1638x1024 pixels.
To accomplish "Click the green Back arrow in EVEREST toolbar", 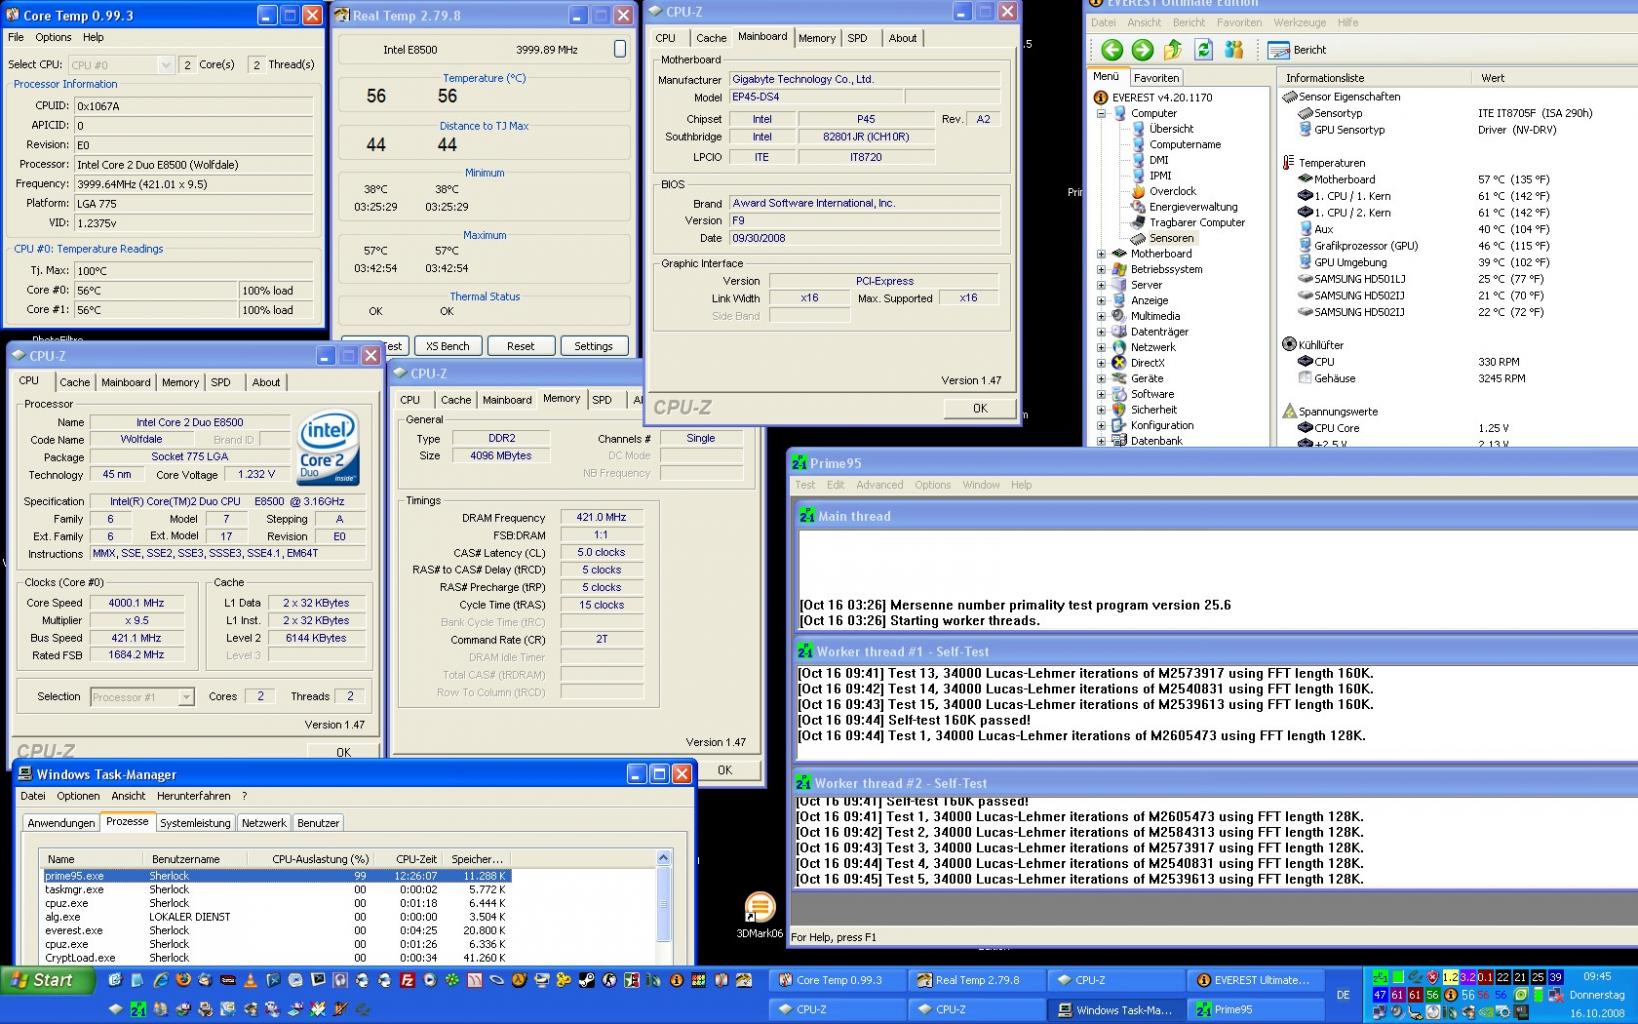I will coord(1112,50).
